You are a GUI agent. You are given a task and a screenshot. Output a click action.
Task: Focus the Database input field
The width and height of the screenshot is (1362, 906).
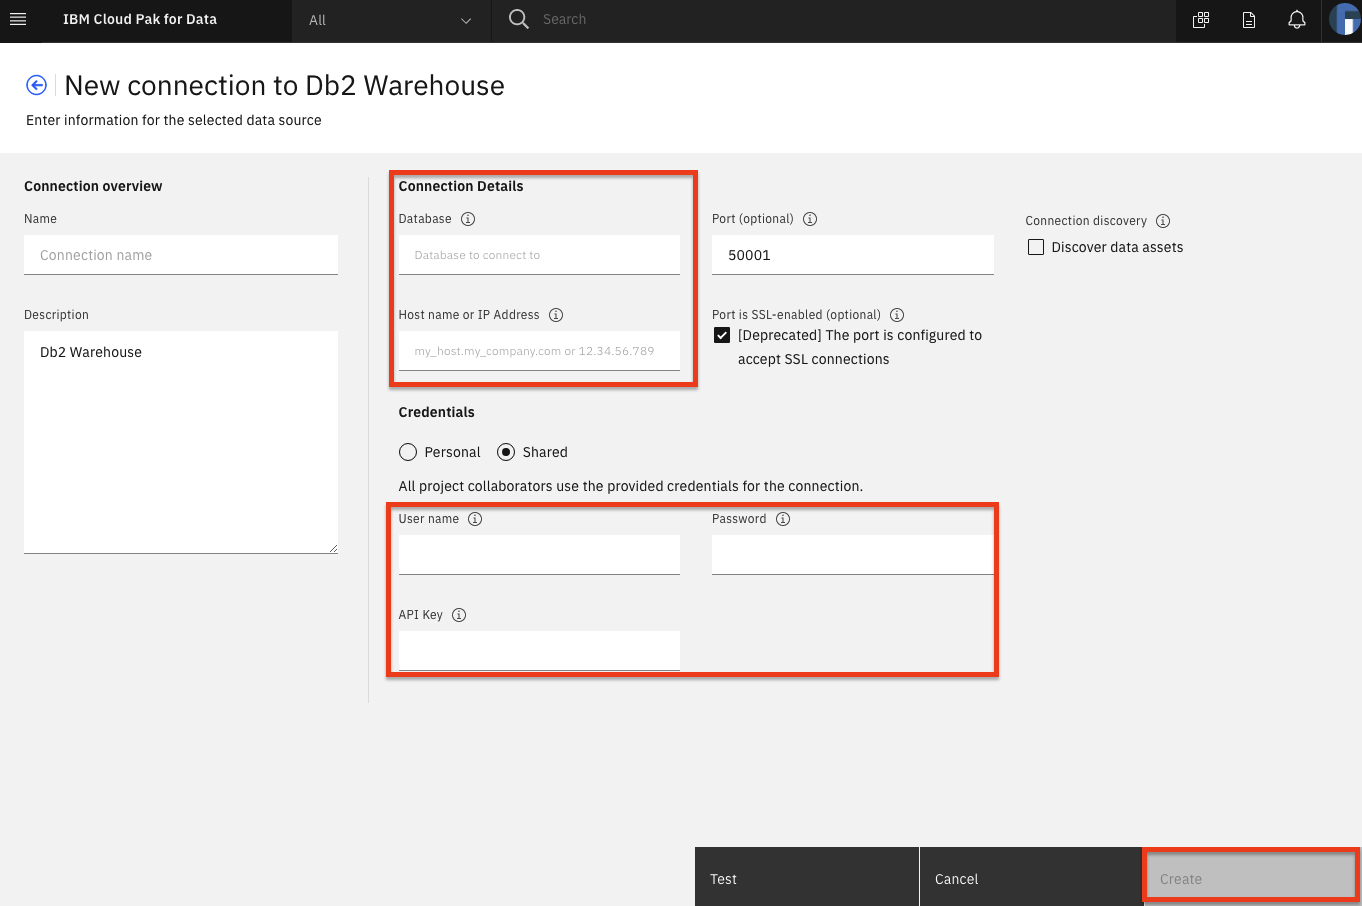(x=539, y=255)
